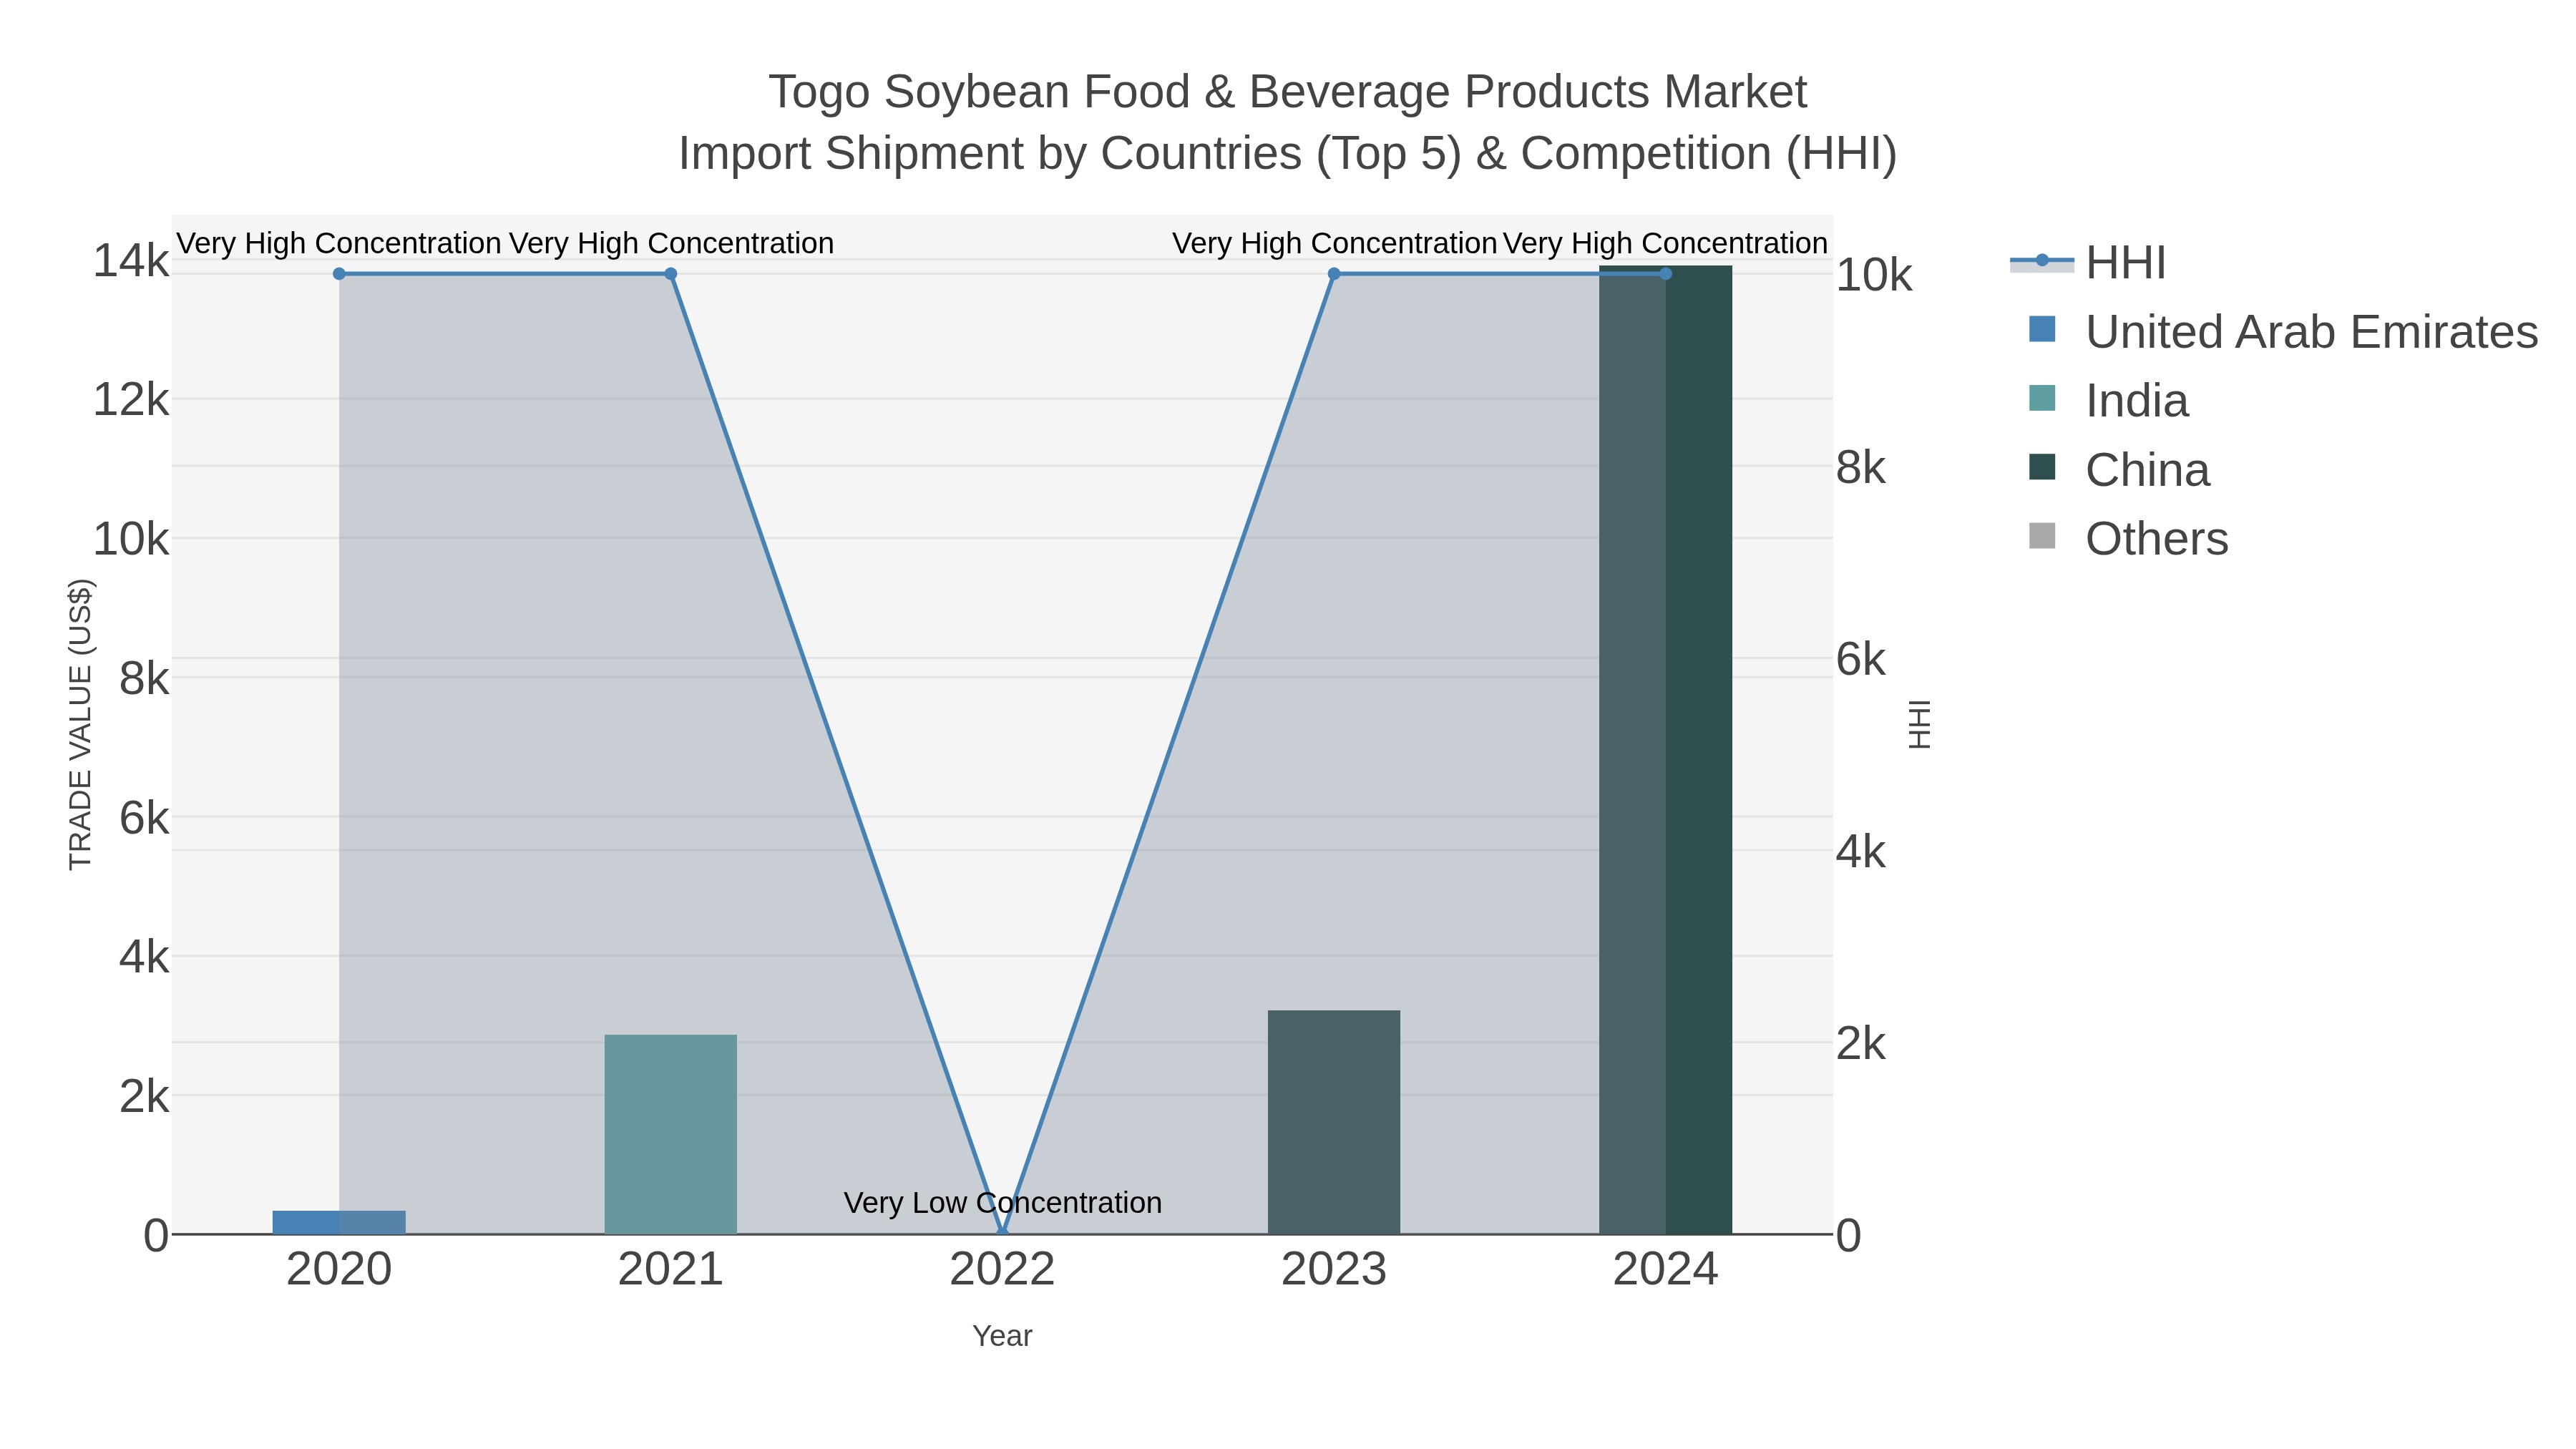Click Very High Concentration label above 2020
Viewport: 2576px width, 1449px height.
(339, 243)
